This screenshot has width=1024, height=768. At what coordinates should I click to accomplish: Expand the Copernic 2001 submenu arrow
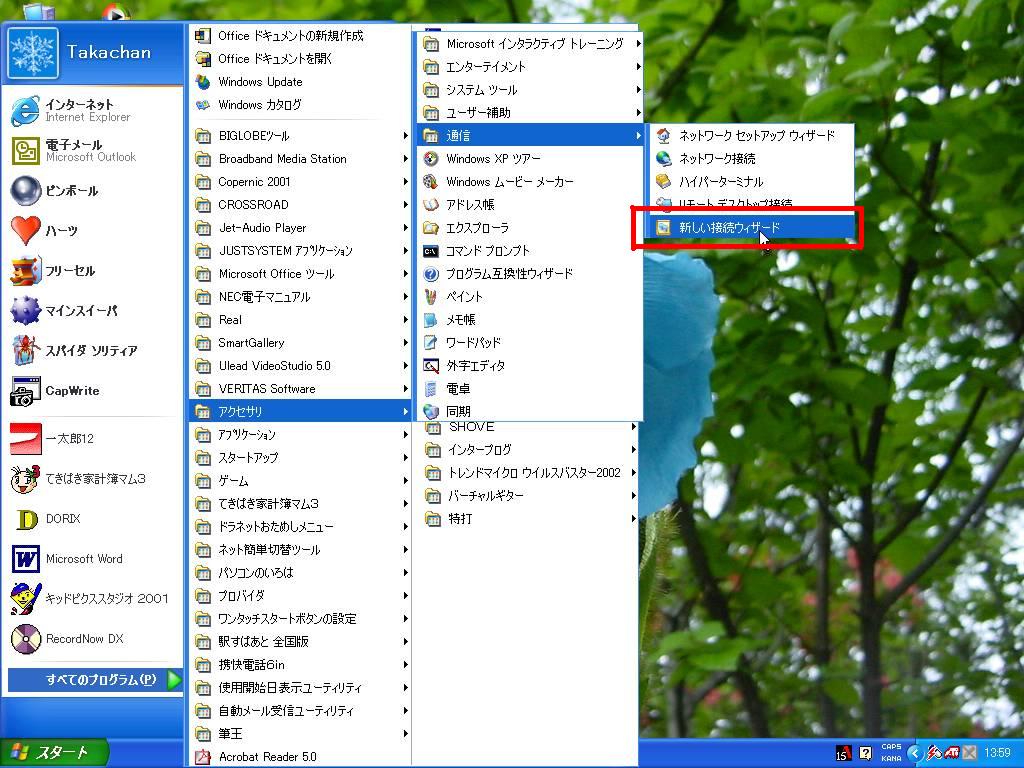(x=406, y=182)
